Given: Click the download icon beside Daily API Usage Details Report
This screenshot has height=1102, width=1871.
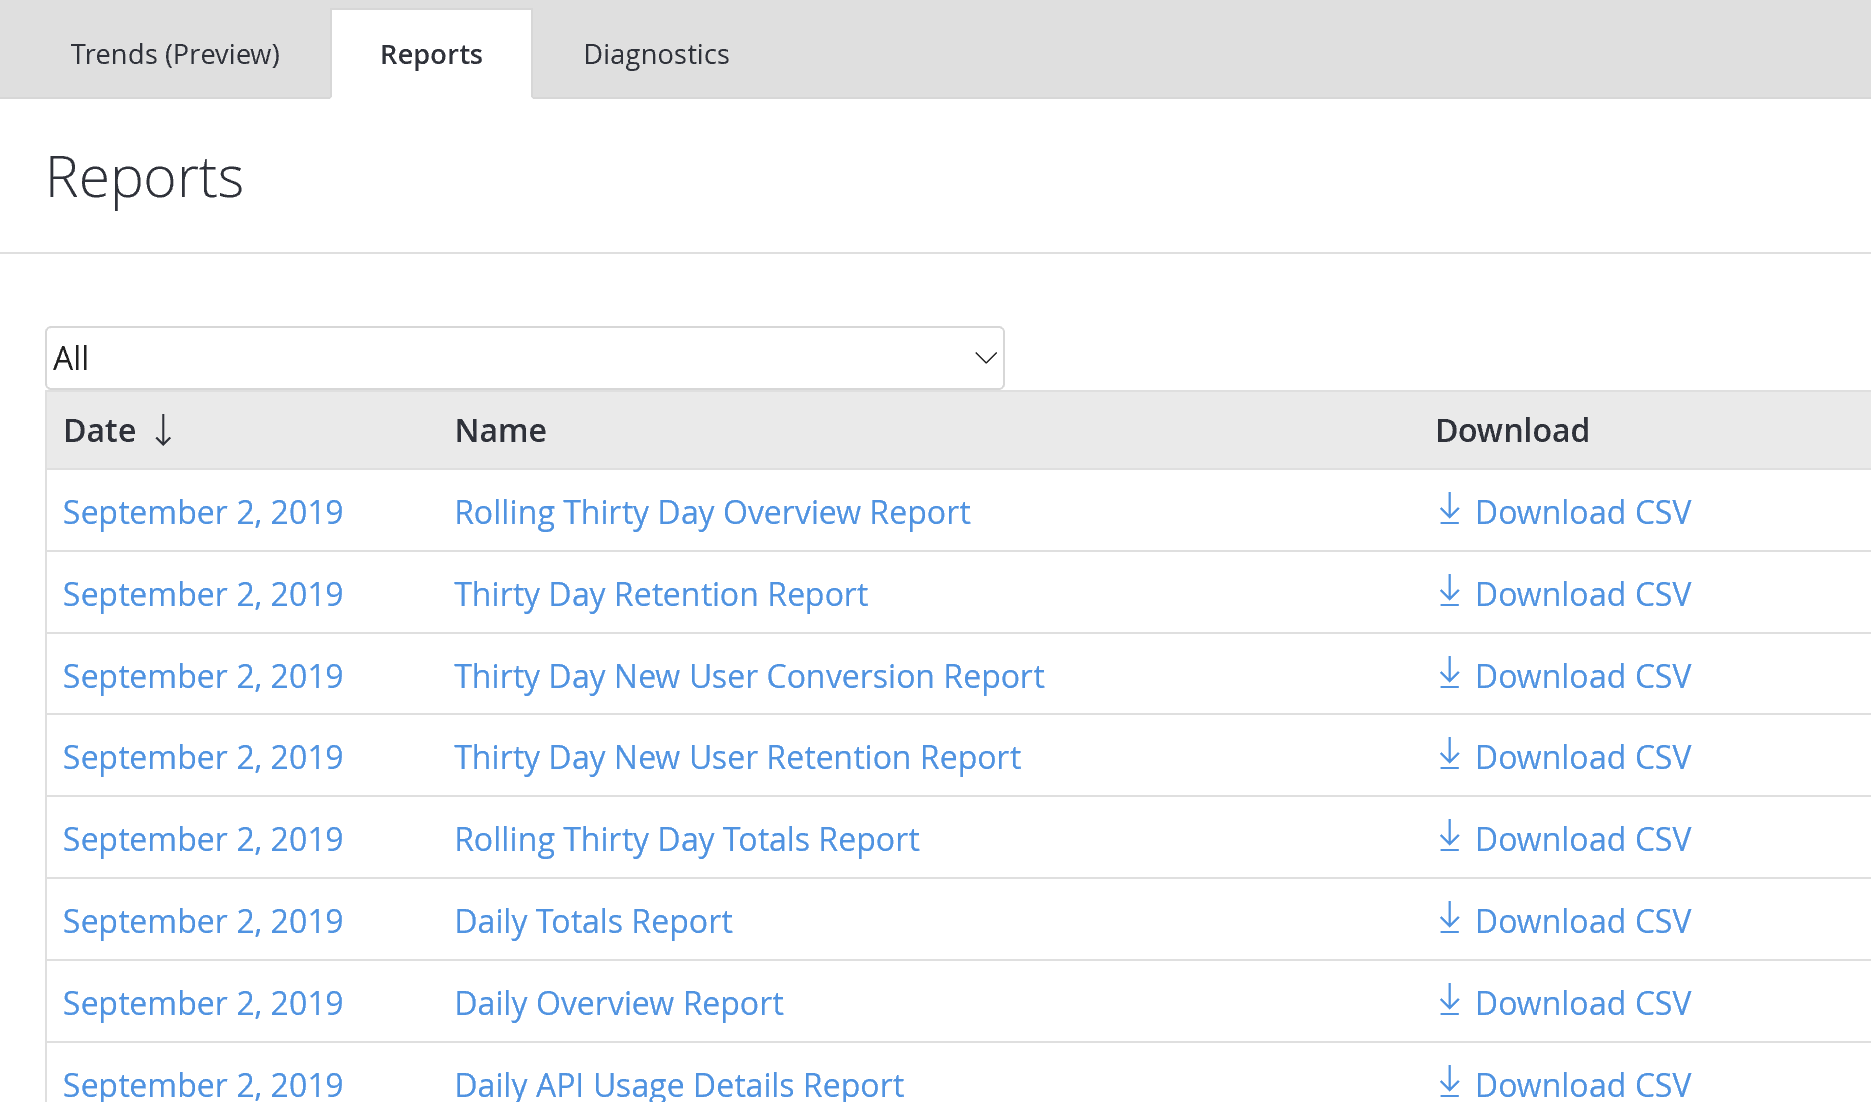Looking at the screenshot, I should click(x=1450, y=1084).
